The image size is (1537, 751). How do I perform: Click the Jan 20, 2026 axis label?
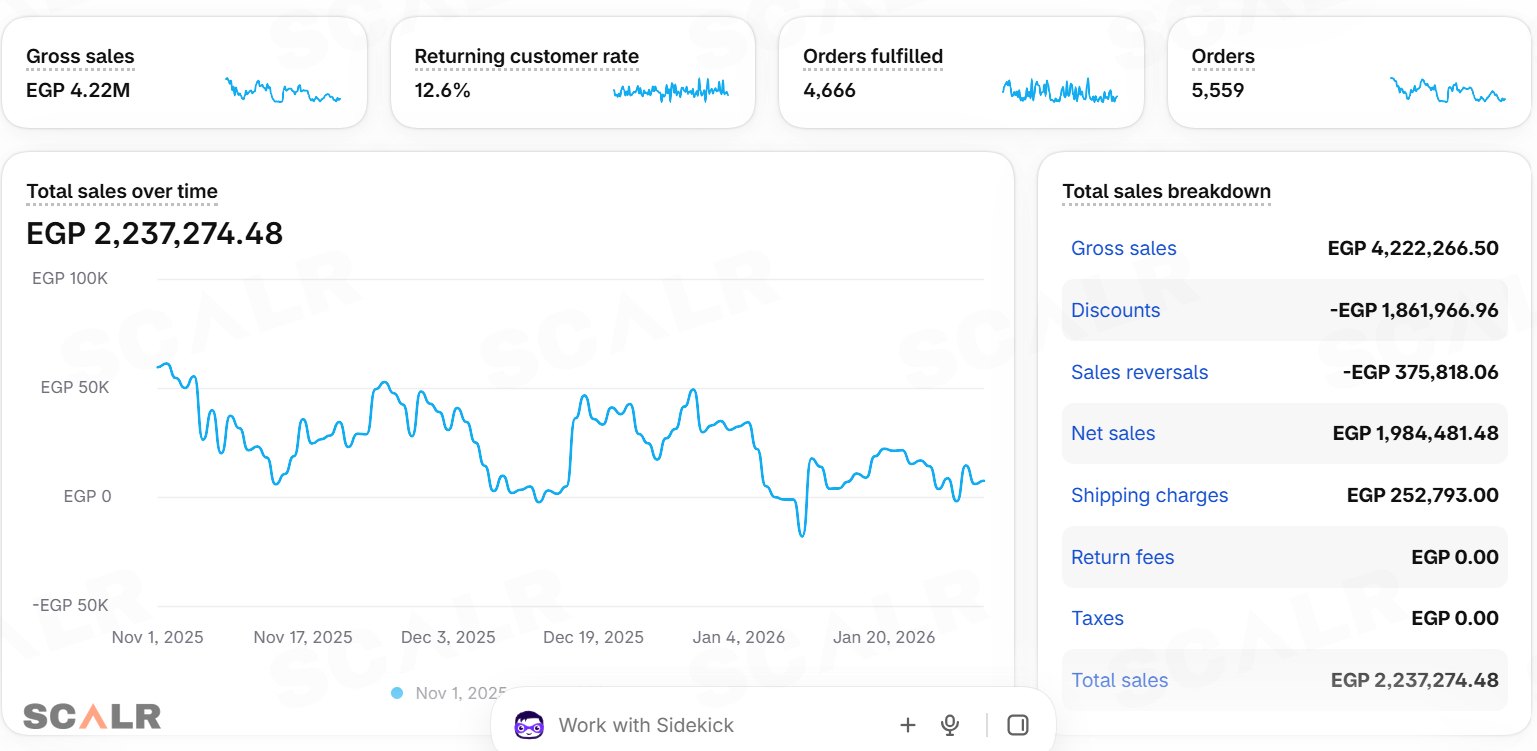tap(884, 638)
